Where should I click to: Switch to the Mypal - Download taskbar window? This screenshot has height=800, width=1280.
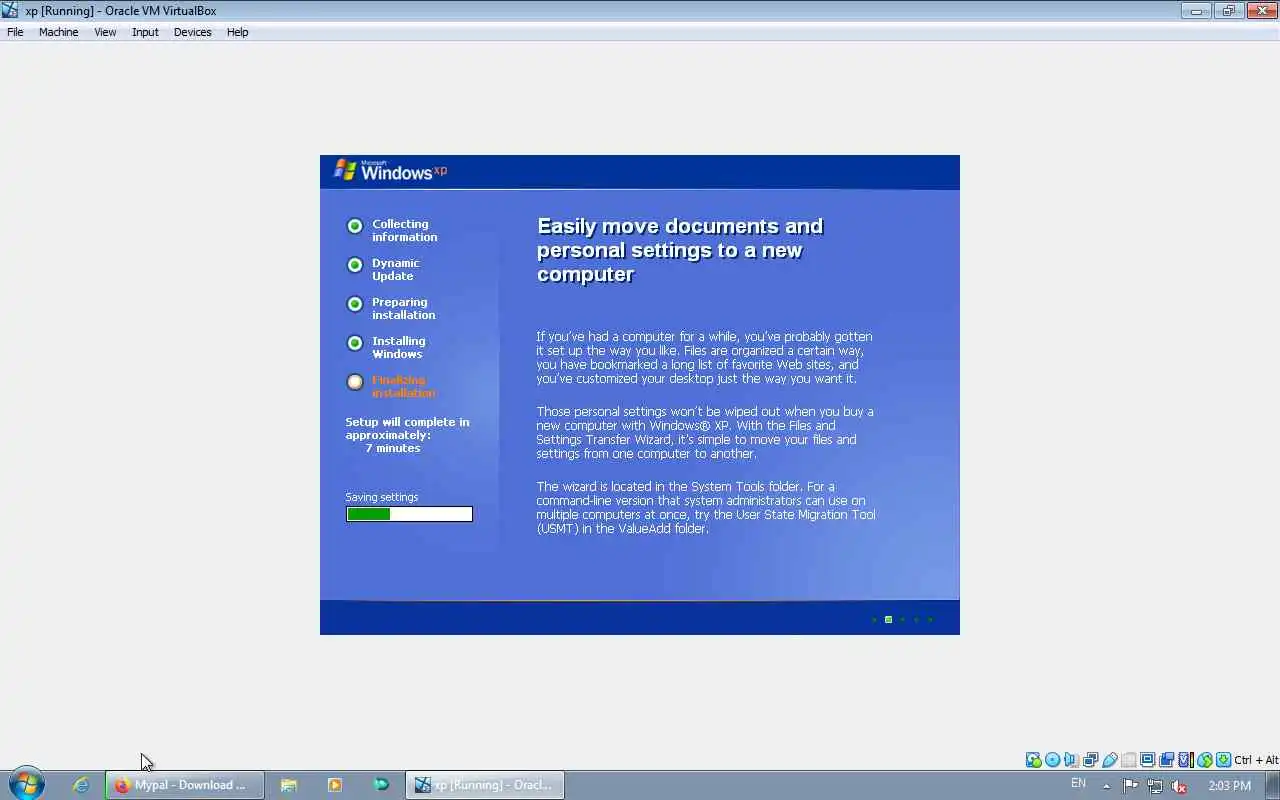tap(185, 785)
